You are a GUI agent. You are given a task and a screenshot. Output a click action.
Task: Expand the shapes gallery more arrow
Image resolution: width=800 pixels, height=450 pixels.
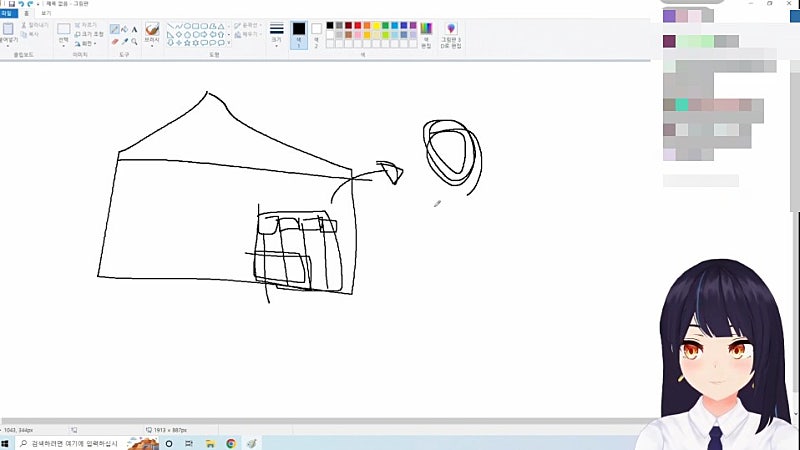(229, 43)
